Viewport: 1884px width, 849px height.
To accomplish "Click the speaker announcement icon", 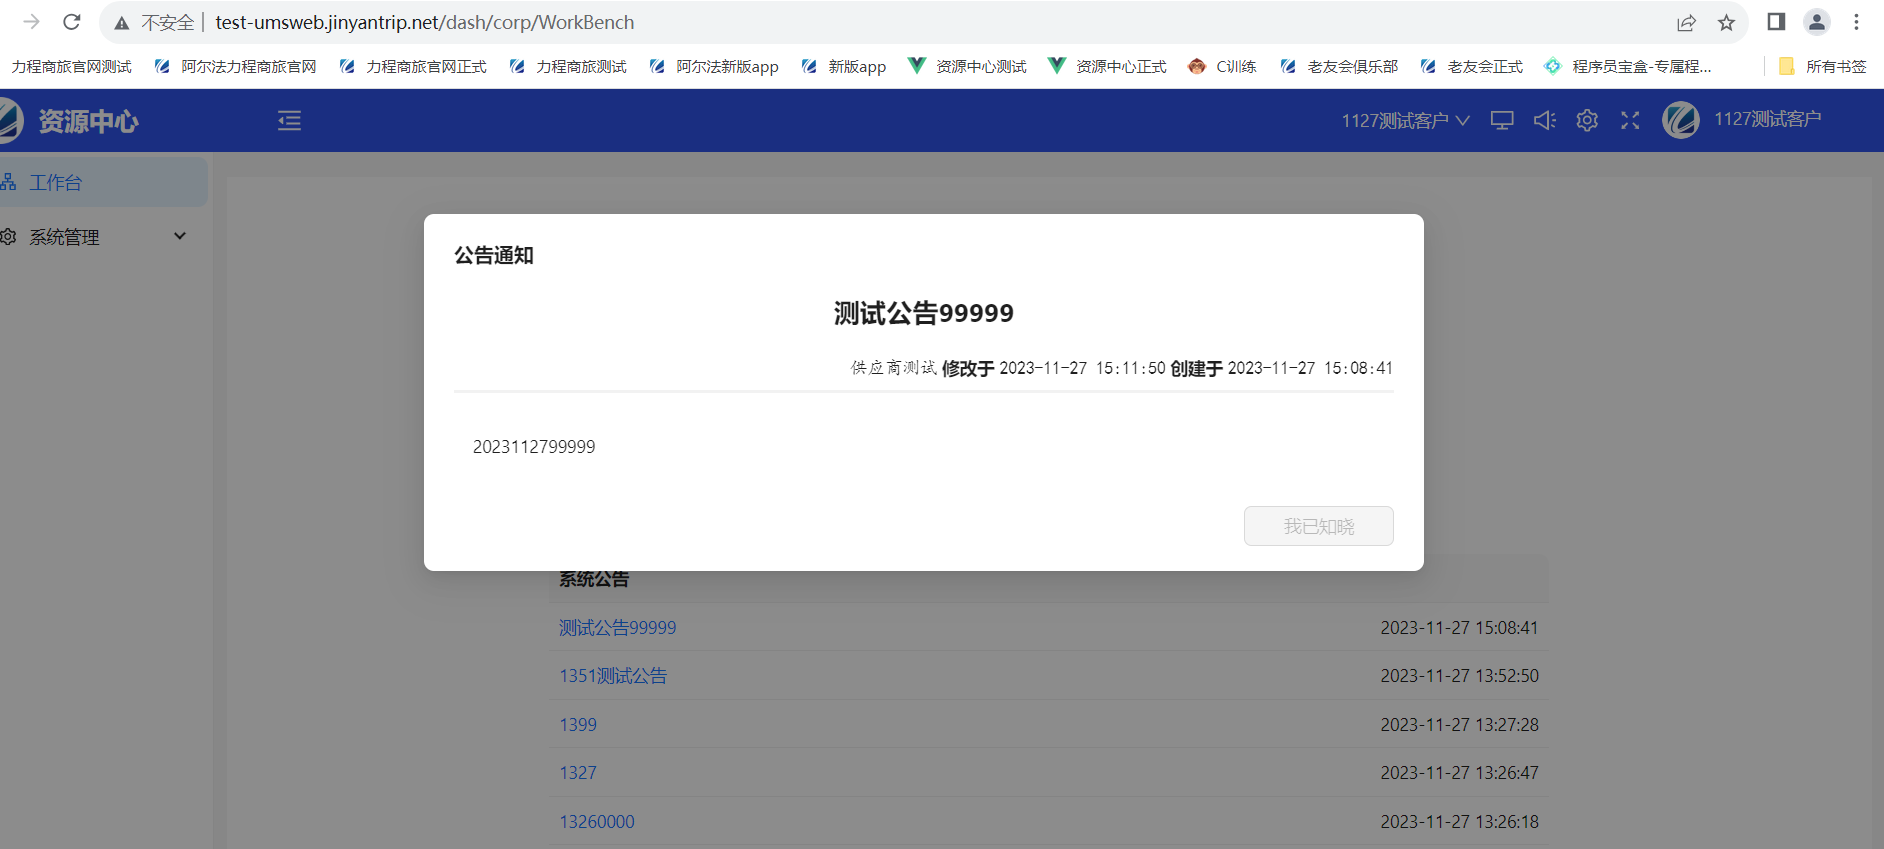I will coord(1545,121).
